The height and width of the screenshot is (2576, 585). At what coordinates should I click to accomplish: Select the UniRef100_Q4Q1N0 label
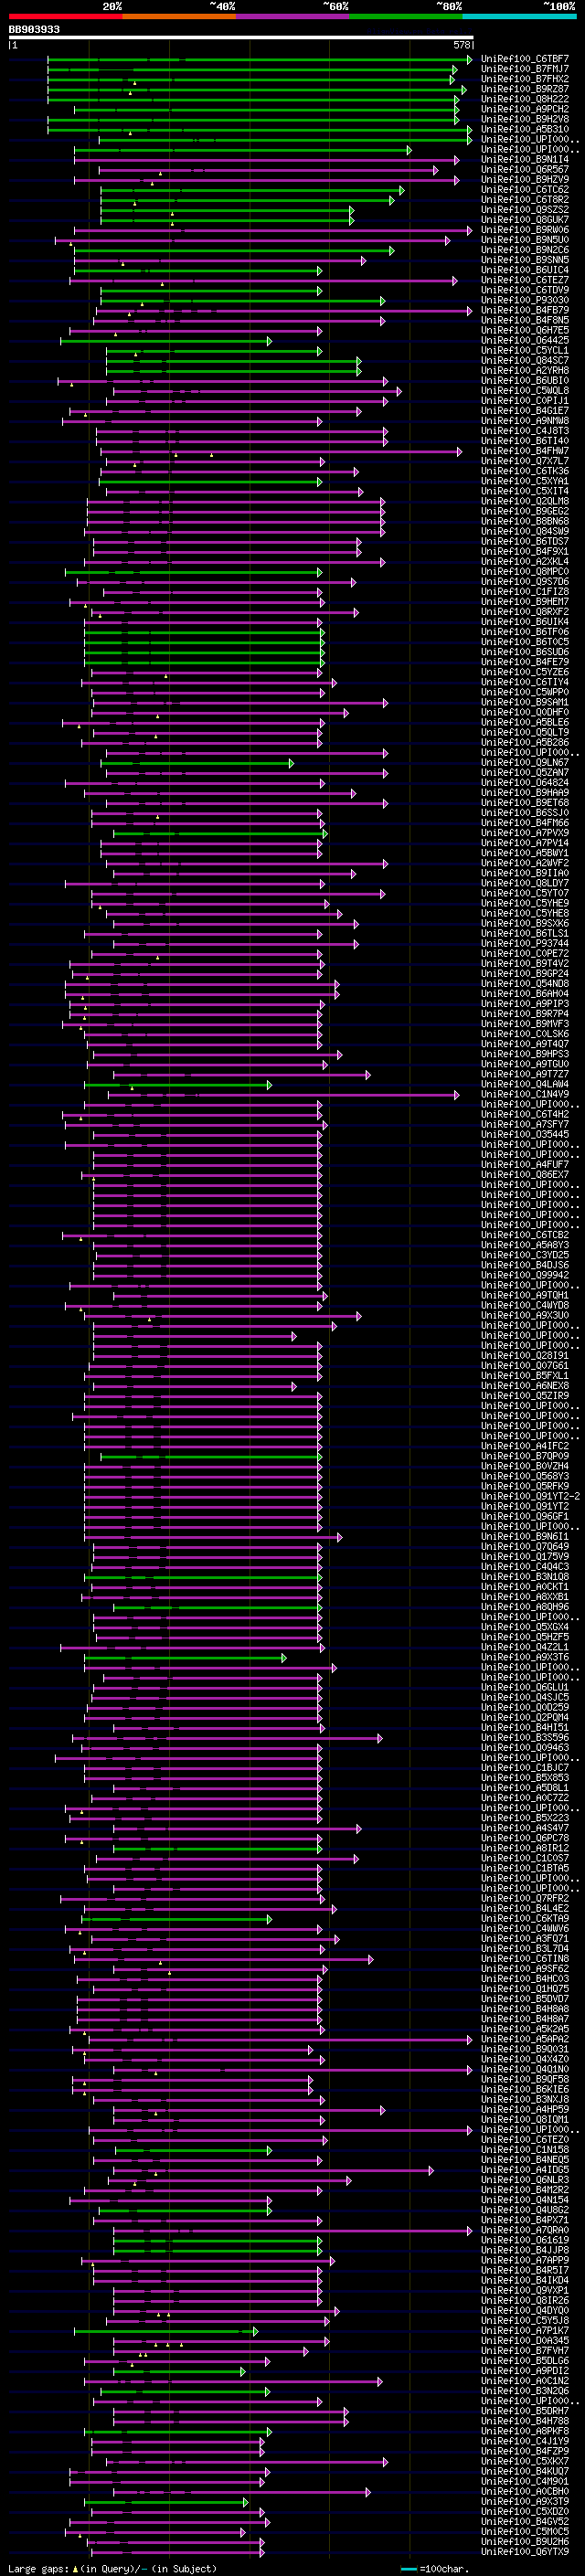pos(525,2069)
